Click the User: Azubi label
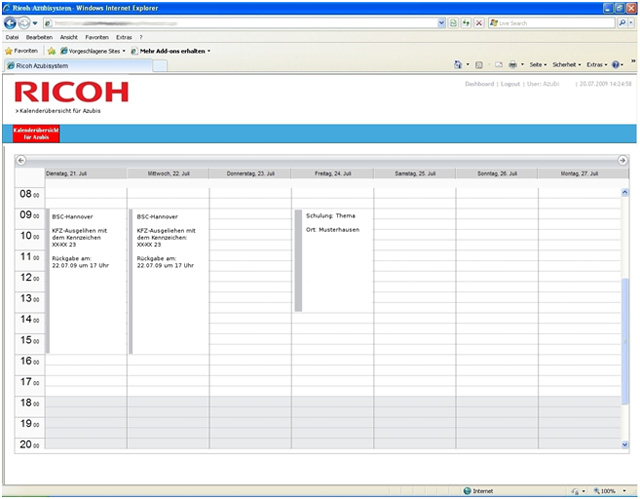Image resolution: width=640 pixels, height=499 pixels. [543, 84]
